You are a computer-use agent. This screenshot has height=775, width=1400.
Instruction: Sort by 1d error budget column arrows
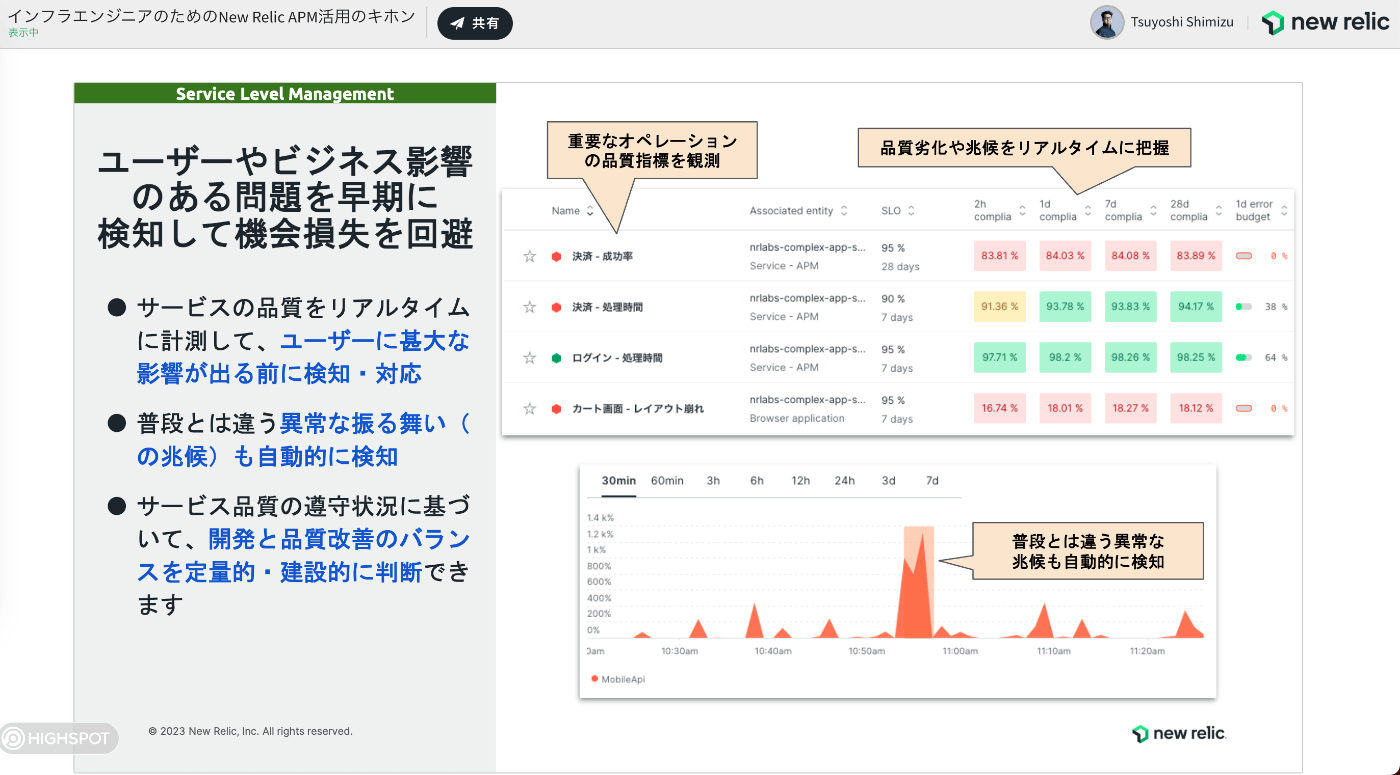click(x=1284, y=211)
